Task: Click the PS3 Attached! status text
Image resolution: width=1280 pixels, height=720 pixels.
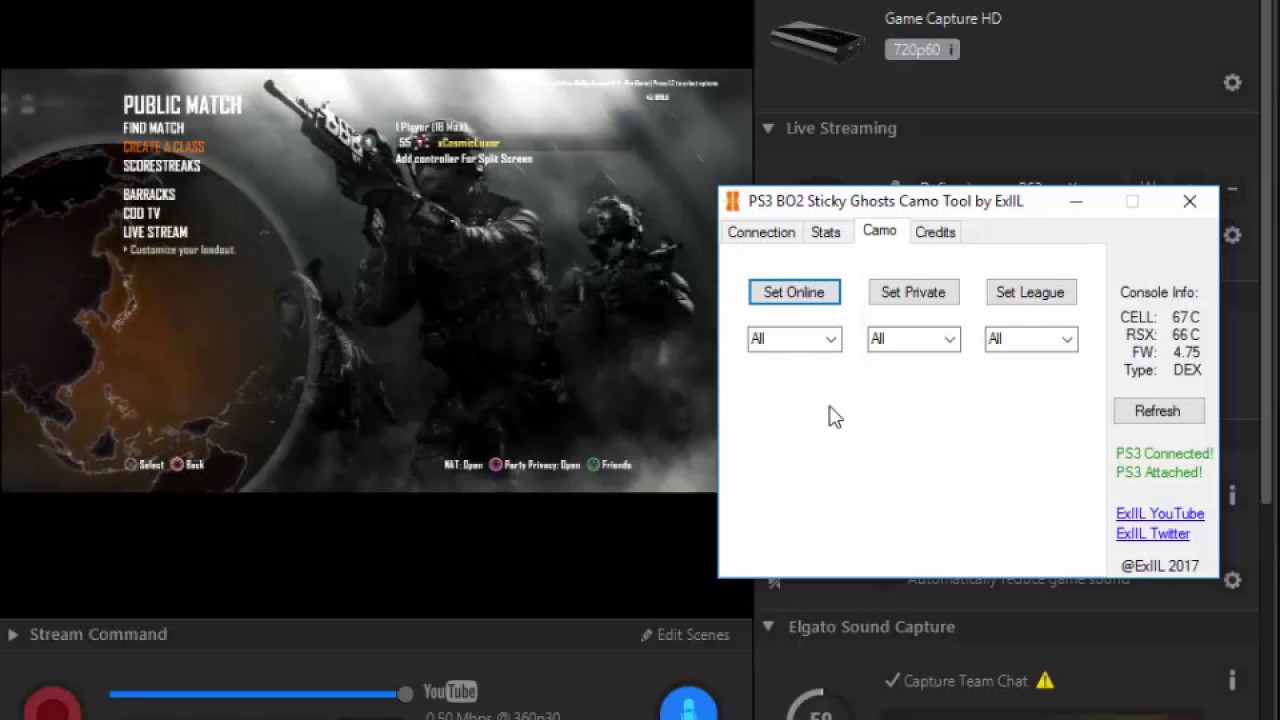Action: tap(1159, 472)
